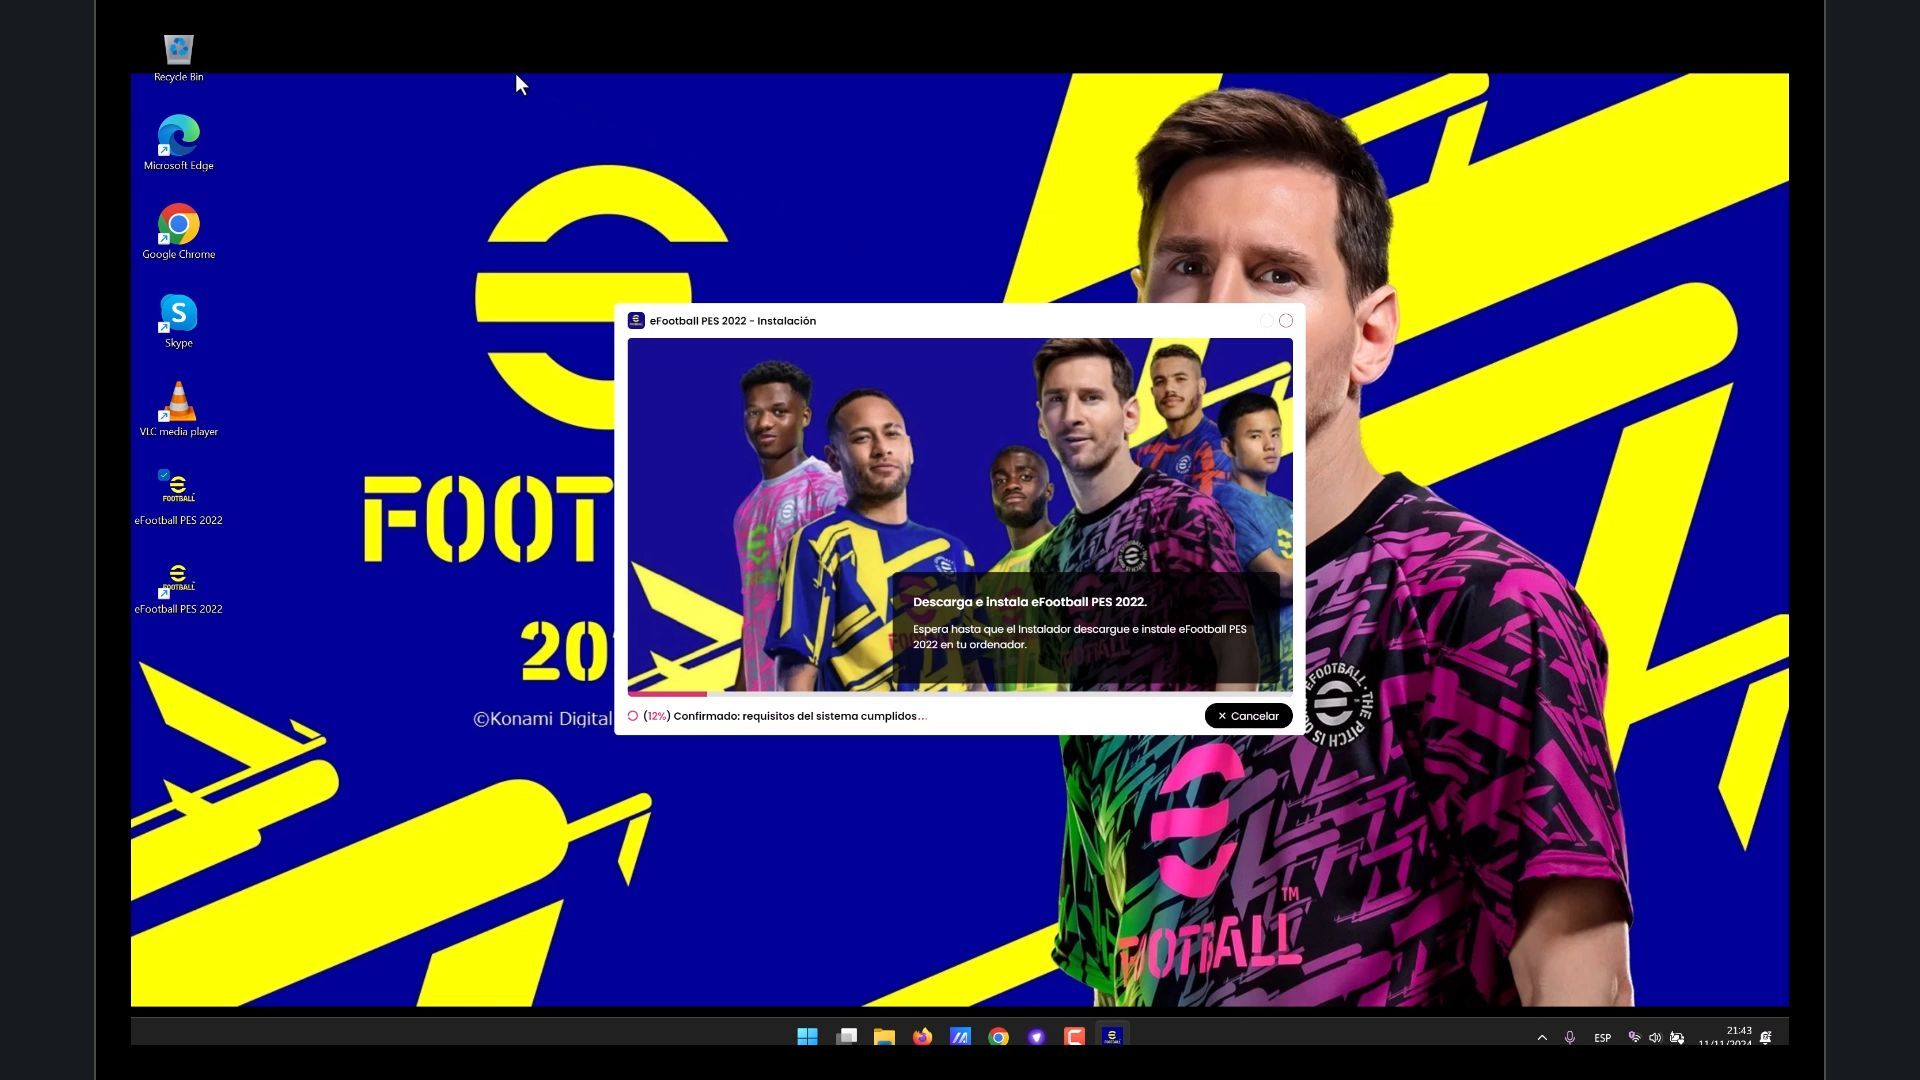Click the microphone icon in system tray
This screenshot has width=1920, height=1080.
point(1570,1038)
